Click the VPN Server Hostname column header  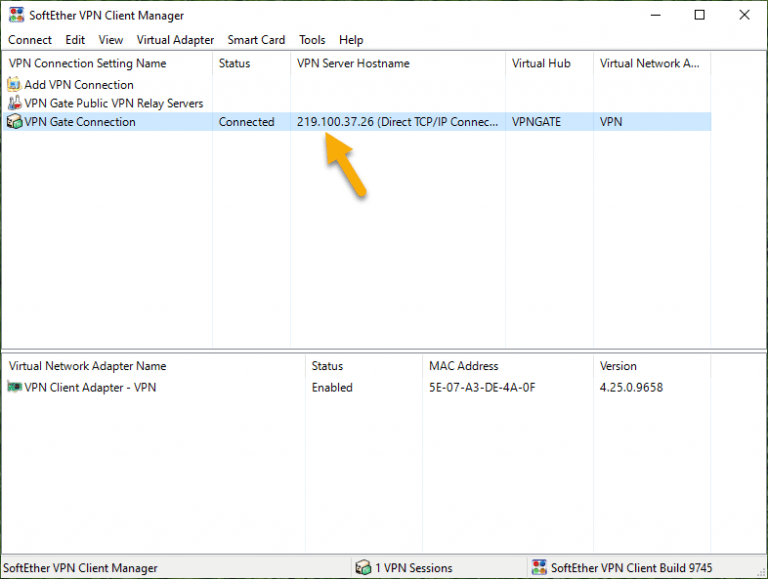point(353,63)
